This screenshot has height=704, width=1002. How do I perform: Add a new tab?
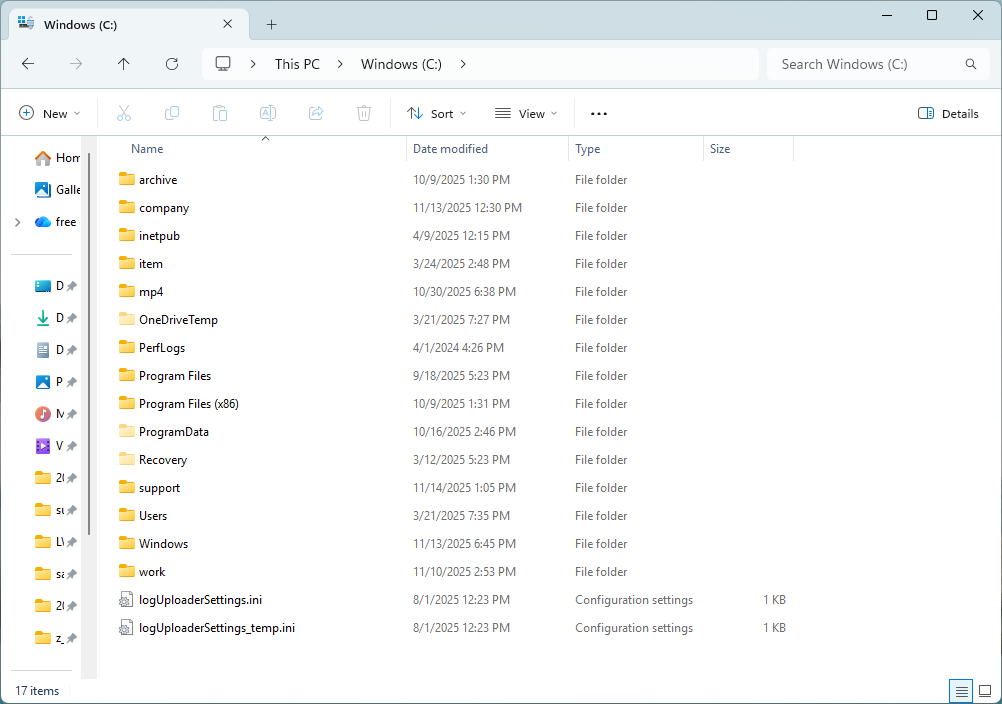(271, 25)
